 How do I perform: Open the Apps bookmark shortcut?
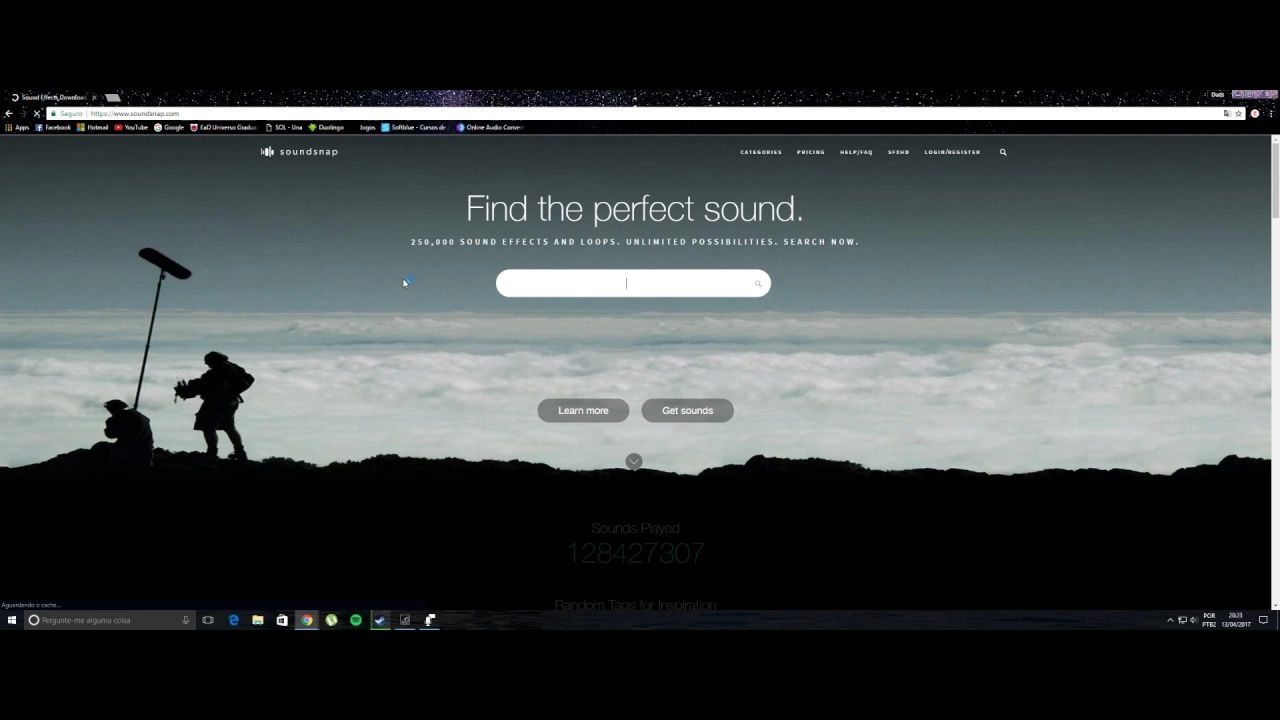click(17, 128)
